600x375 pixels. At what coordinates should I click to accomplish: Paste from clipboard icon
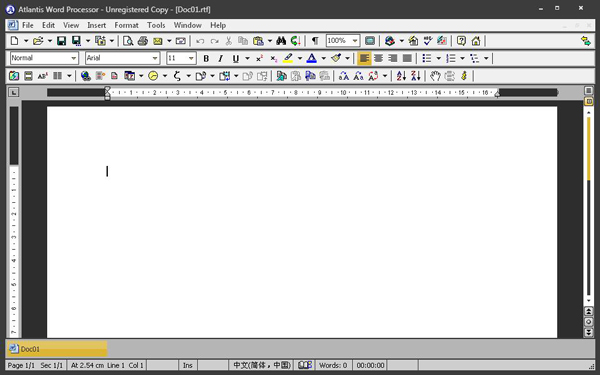[258, 41]
